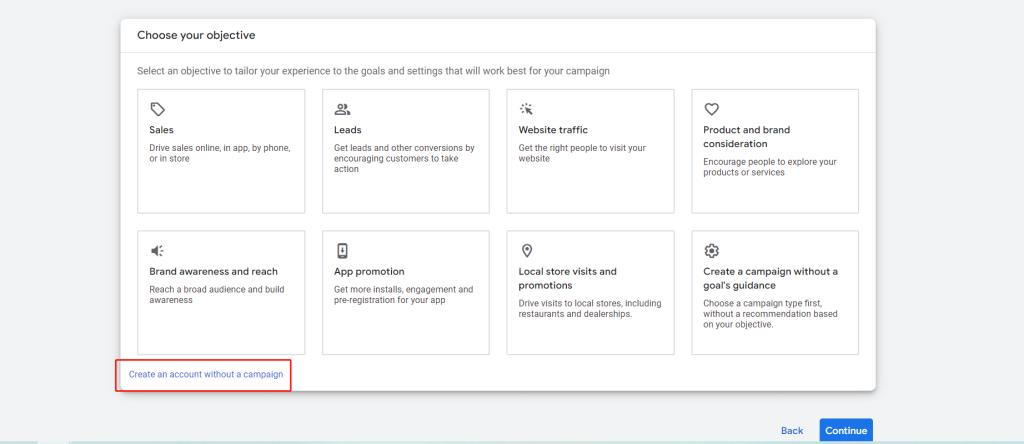The width and height of the screenshot is (1024, 444).
Task: Open Create an account without a campaign link
Action: point(206,375)
